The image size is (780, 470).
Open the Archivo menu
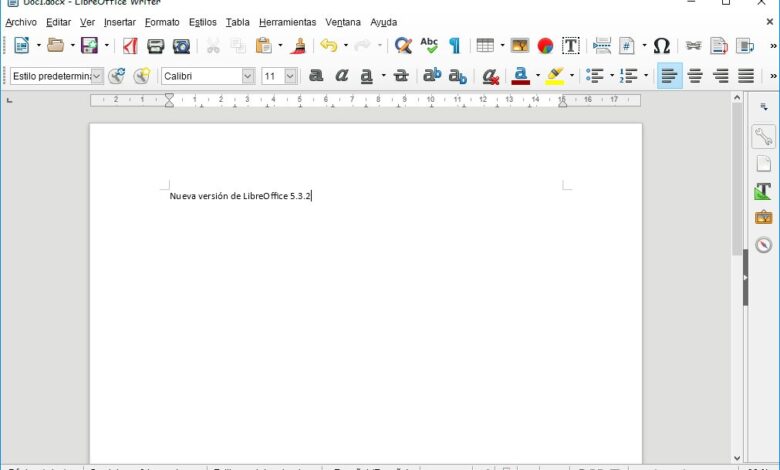21,22
